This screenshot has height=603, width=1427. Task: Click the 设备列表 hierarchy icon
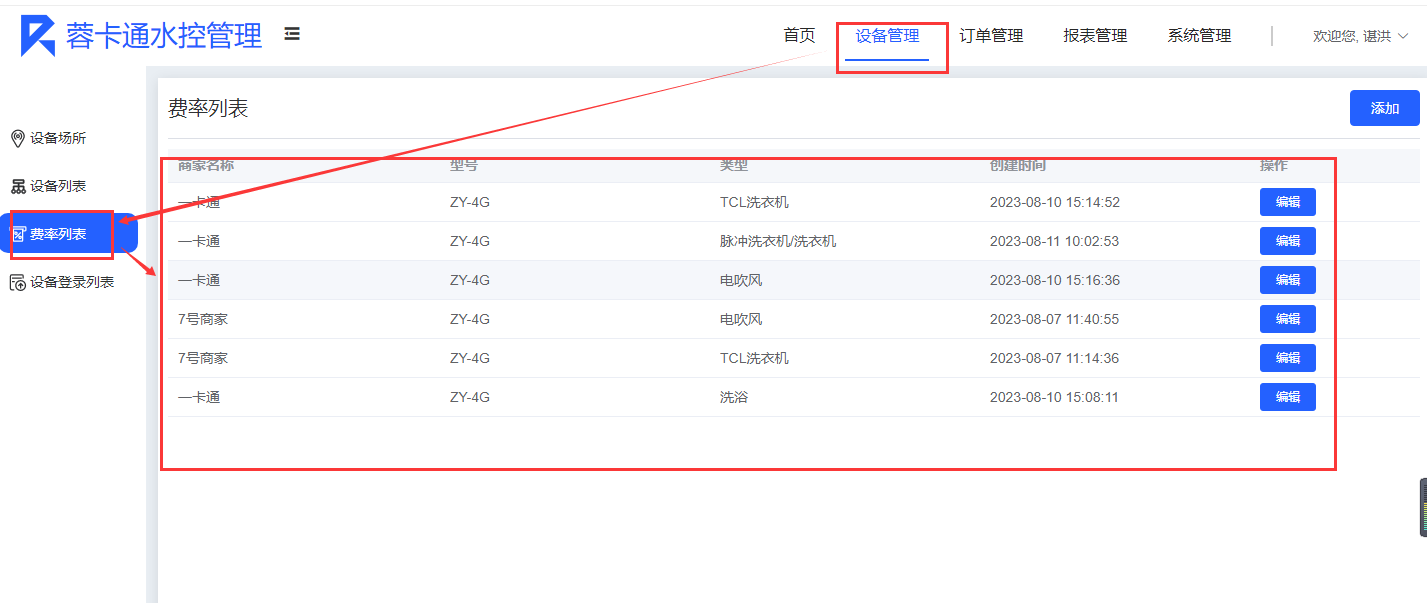click(18, 186)
